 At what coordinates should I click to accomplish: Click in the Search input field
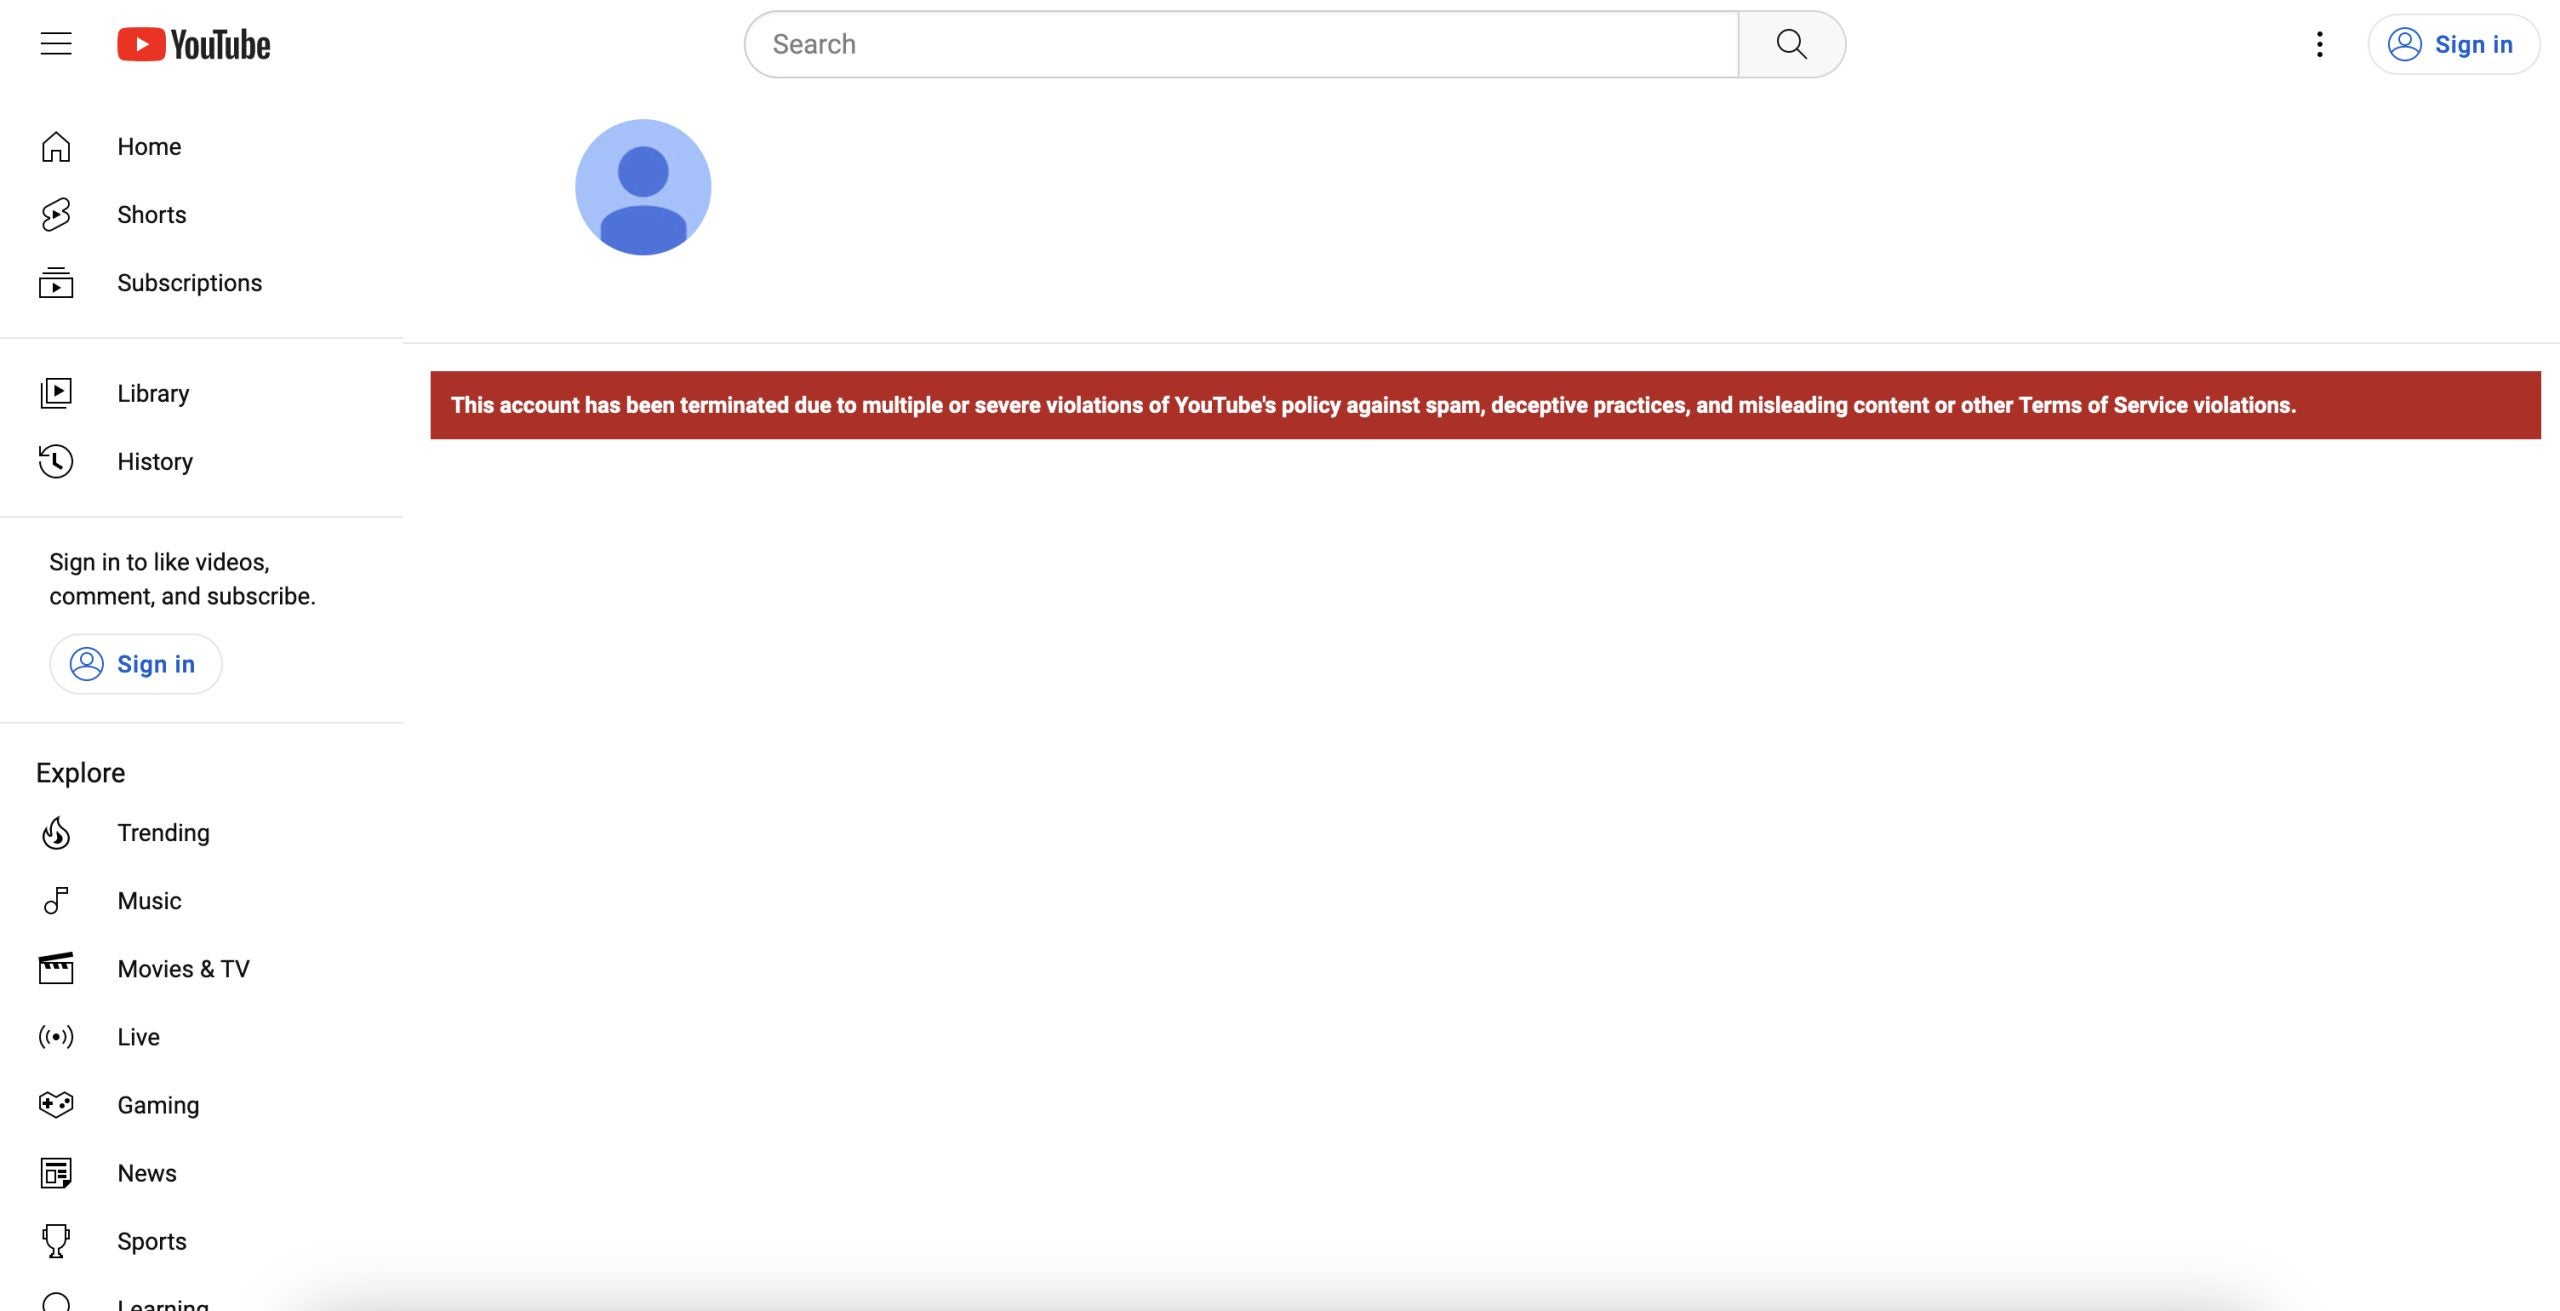point(1240,45)
